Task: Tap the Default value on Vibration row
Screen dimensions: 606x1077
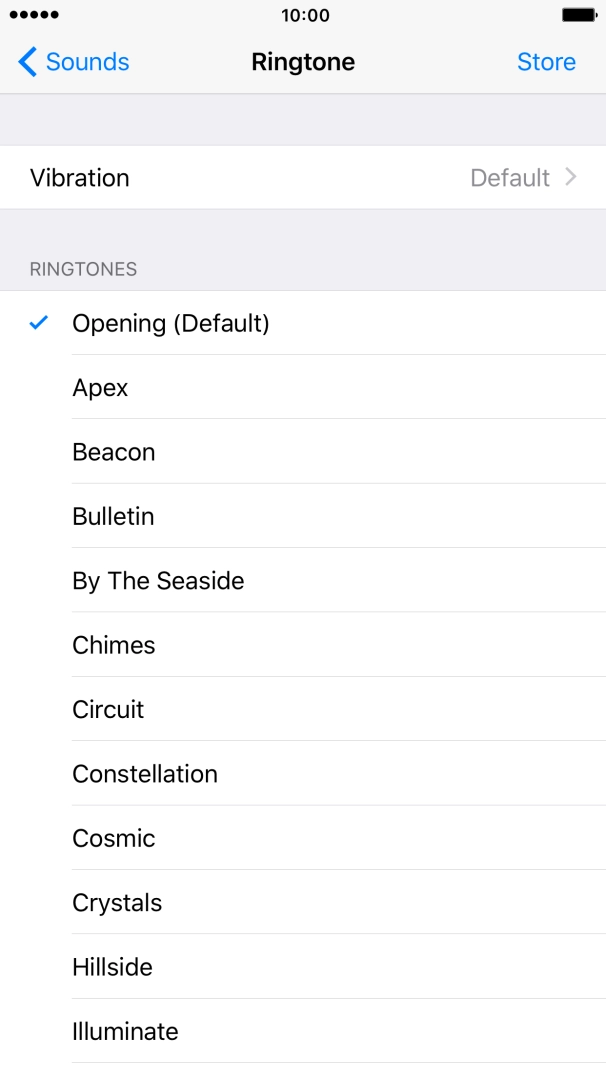Action: [x=511, y=177]
